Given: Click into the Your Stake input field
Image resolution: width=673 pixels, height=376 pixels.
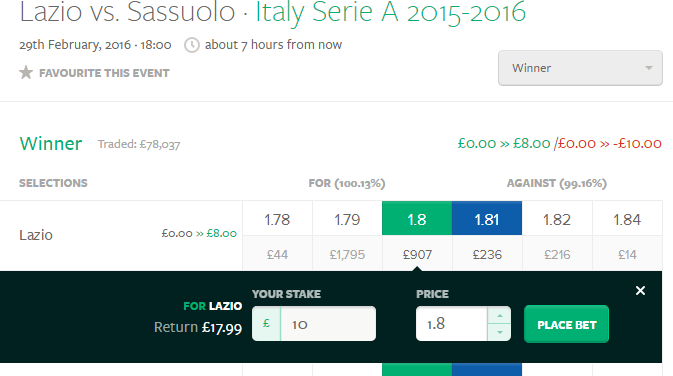Looking at the screenshot, I should click(x=328, y=324).
